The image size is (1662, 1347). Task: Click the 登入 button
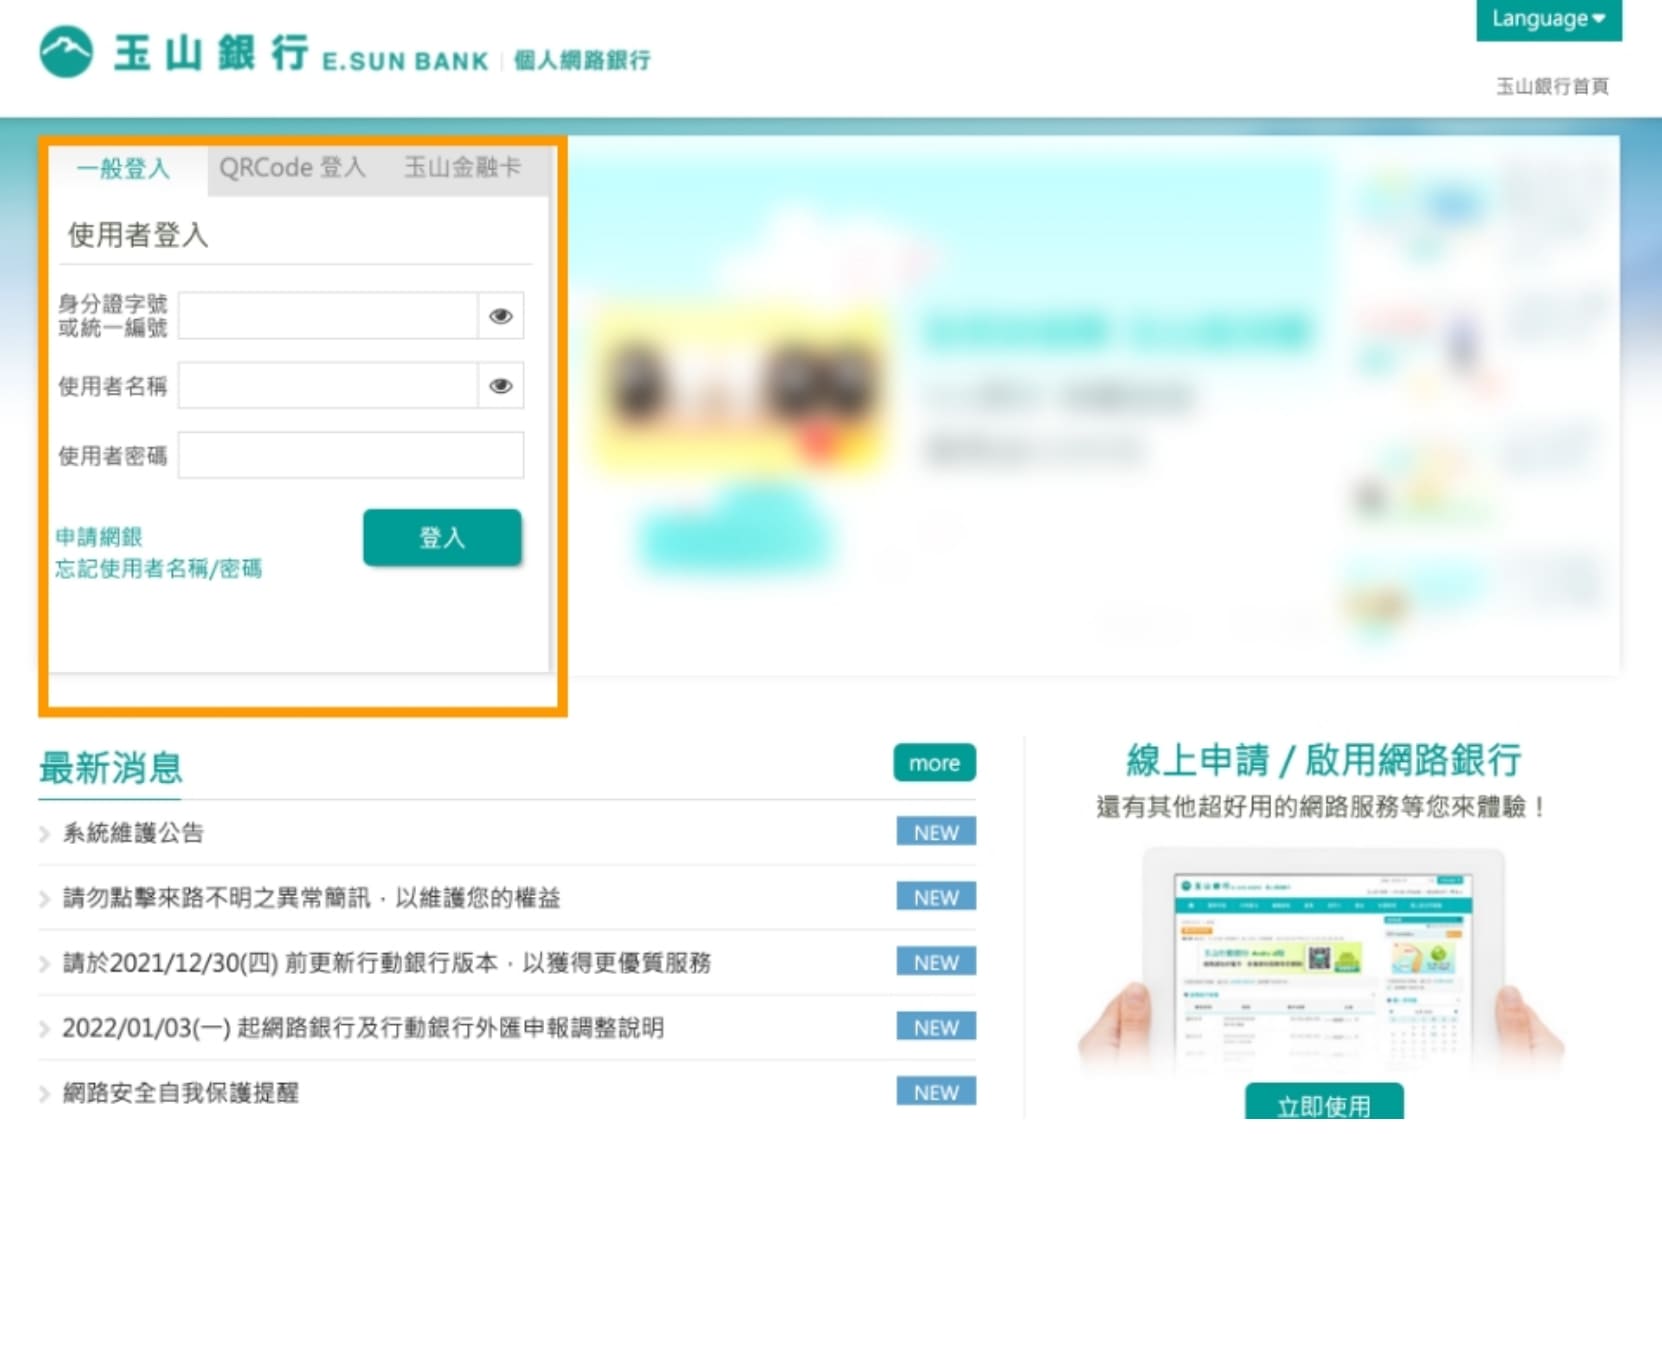(x=442, y=538)
